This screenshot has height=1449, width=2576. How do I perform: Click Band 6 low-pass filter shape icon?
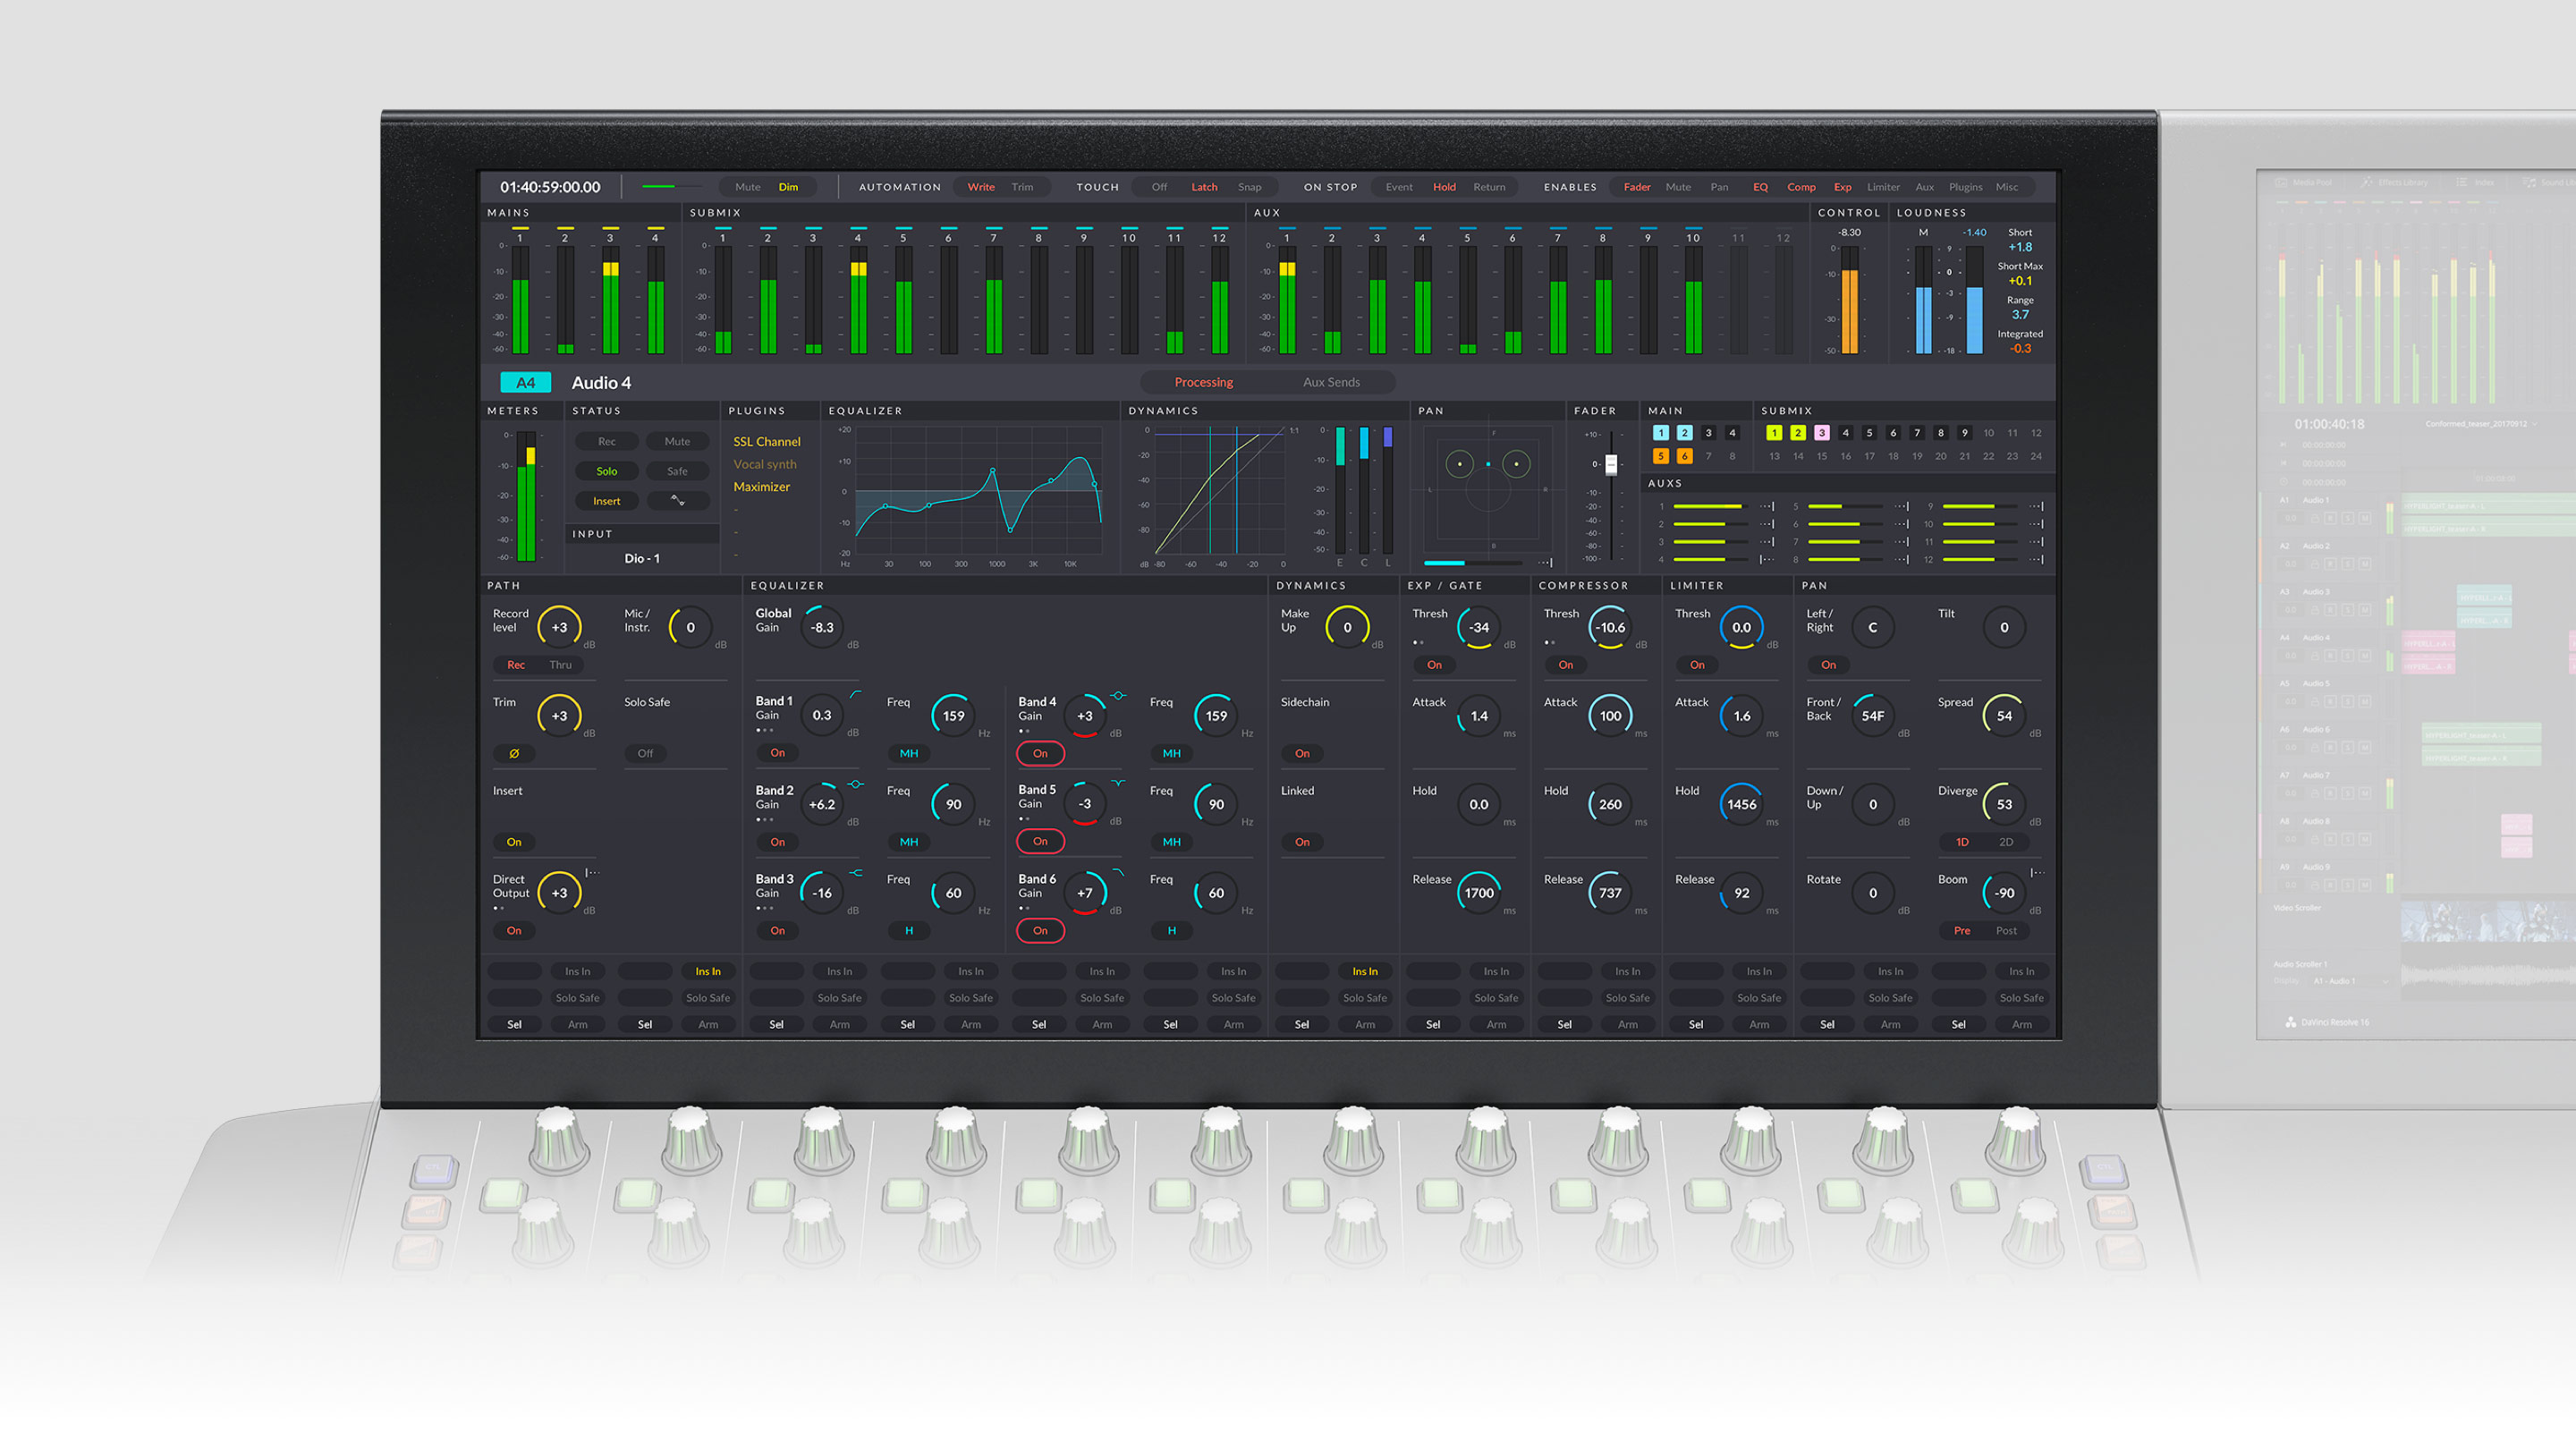1118,872
